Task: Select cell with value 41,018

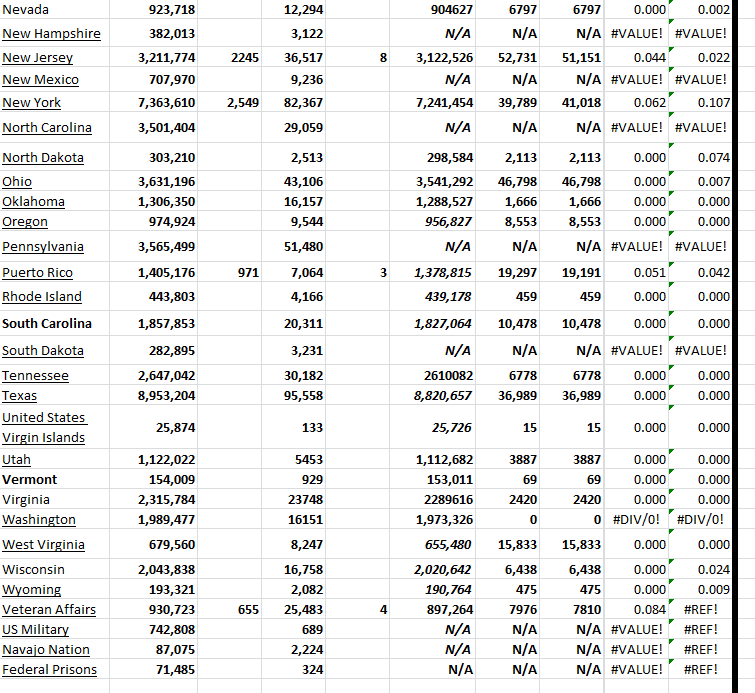Action: [572, 103]
